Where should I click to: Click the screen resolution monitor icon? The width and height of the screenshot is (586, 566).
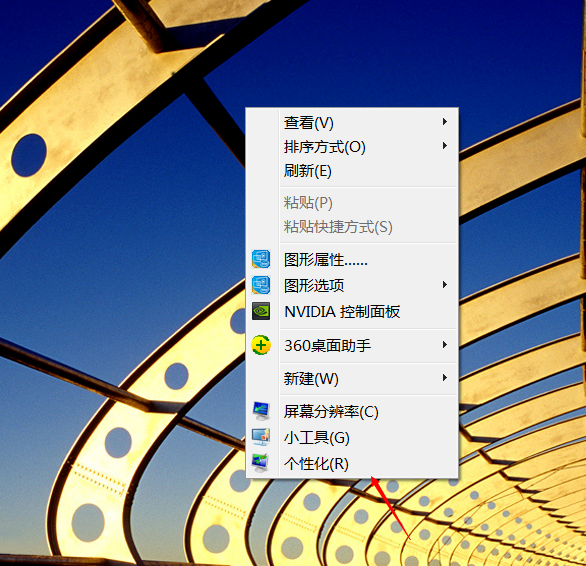[261, 411]
